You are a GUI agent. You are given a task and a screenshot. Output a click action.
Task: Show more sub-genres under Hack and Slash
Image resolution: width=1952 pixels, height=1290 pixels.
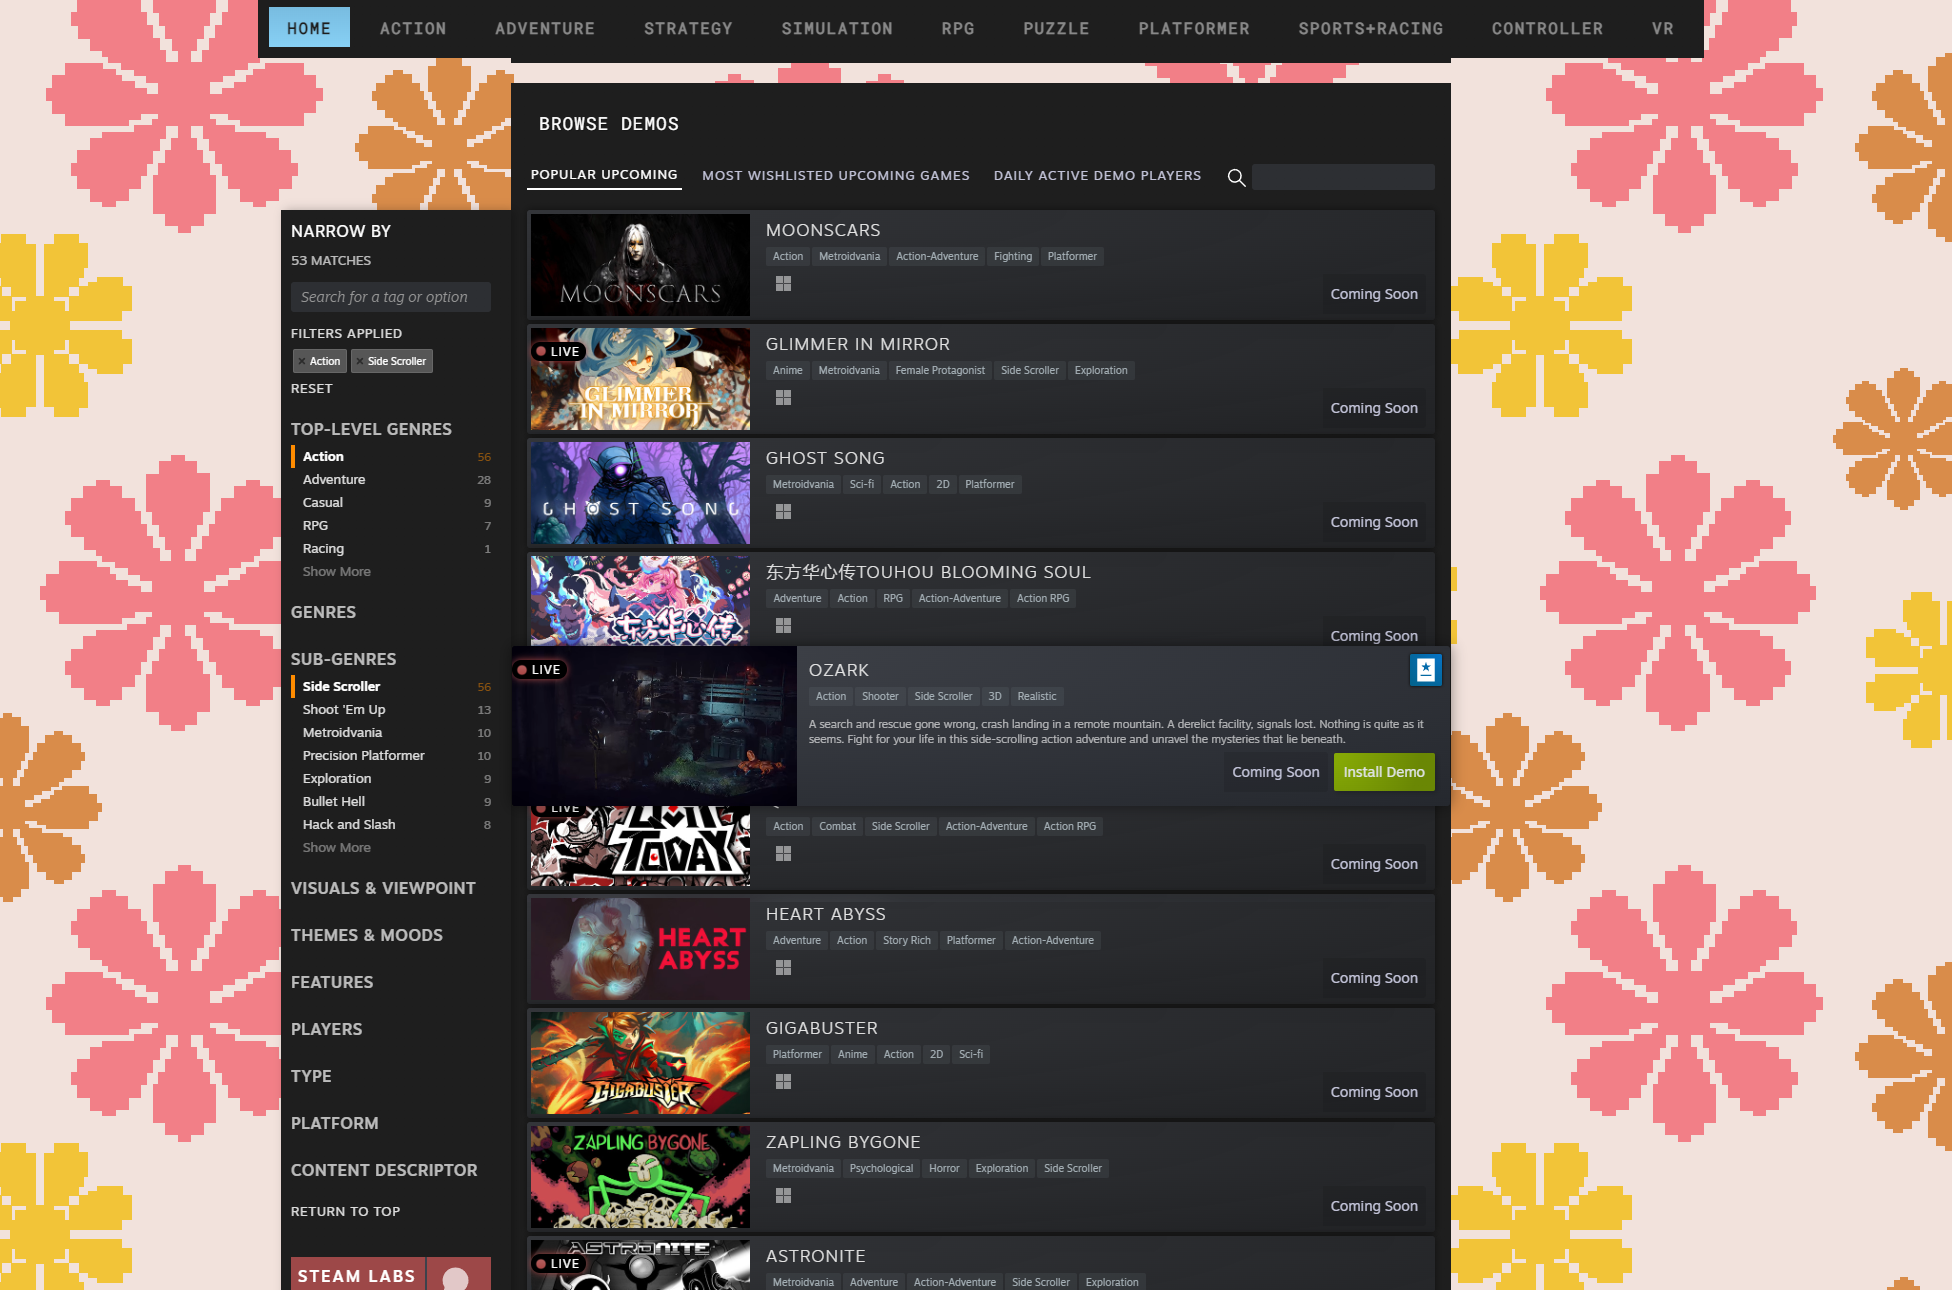click(x=336, y=848)
